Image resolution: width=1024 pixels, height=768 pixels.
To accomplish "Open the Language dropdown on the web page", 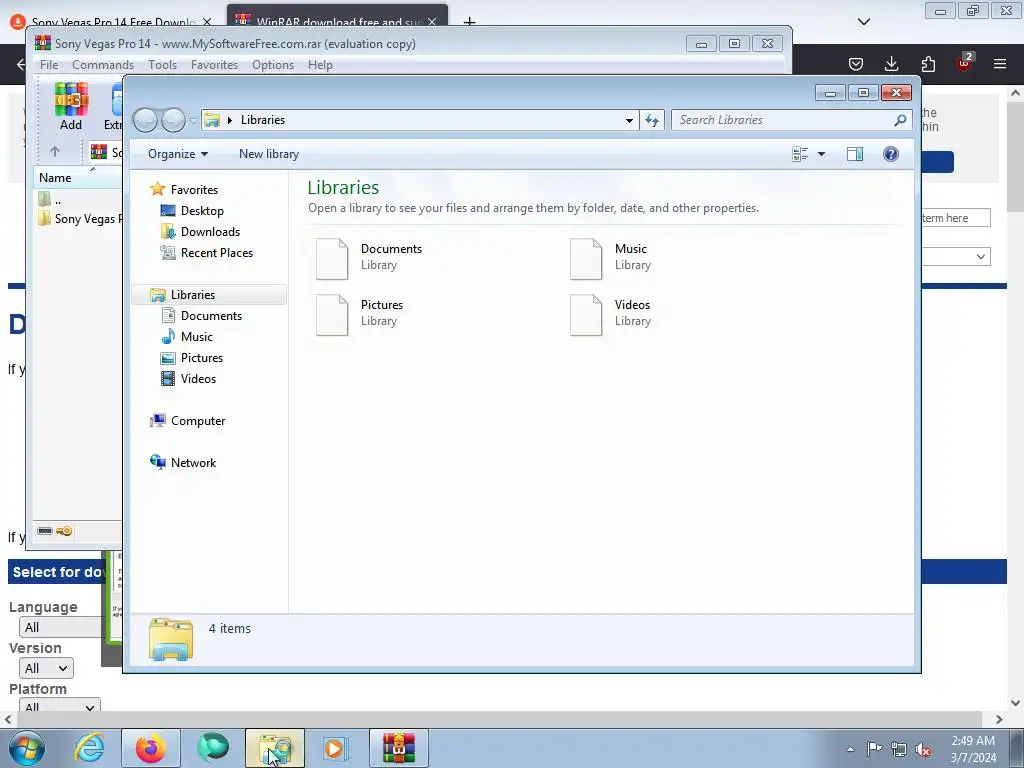I will 60,627.
